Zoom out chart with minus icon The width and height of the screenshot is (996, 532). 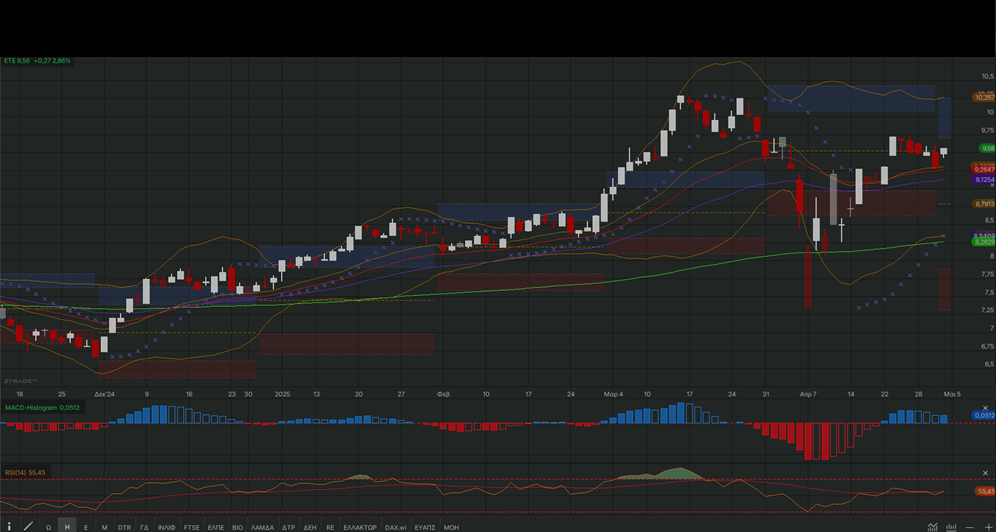coord(970,527)
